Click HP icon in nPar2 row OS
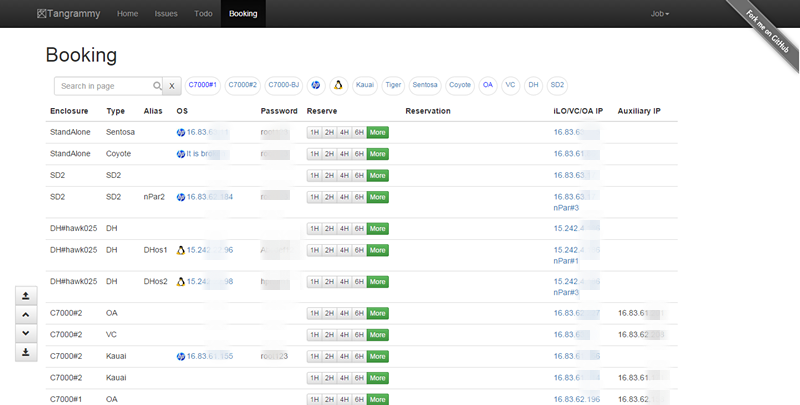This screenshot has width=800, height=405. point(181,197)
